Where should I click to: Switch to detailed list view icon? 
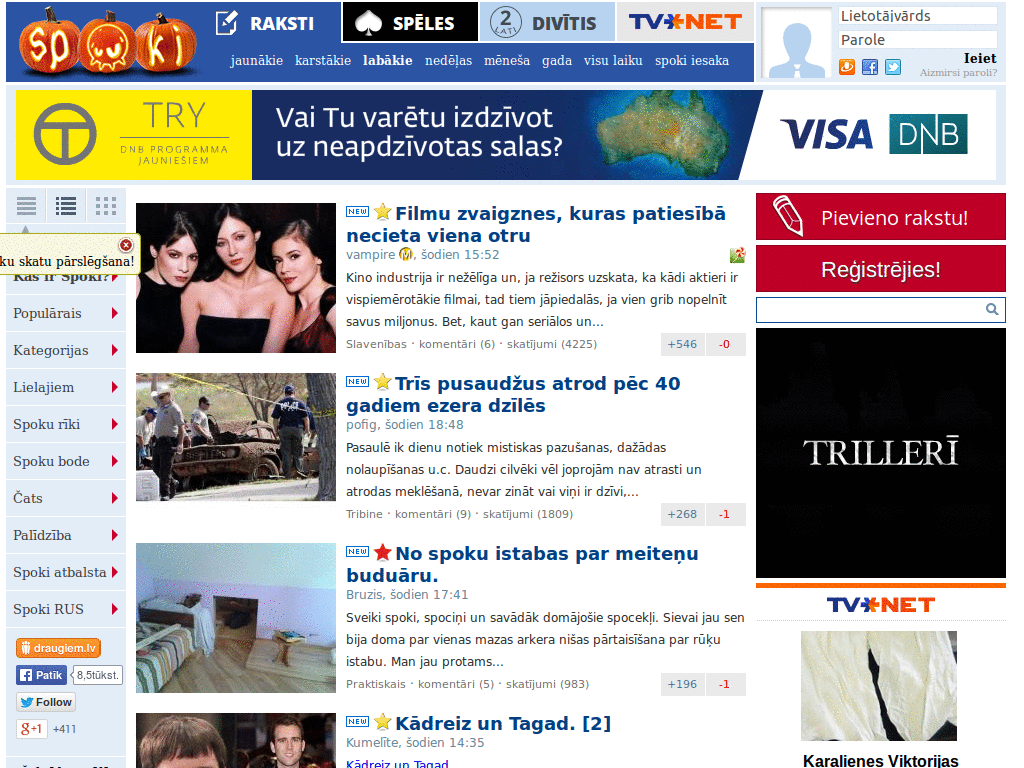point(66,206)
